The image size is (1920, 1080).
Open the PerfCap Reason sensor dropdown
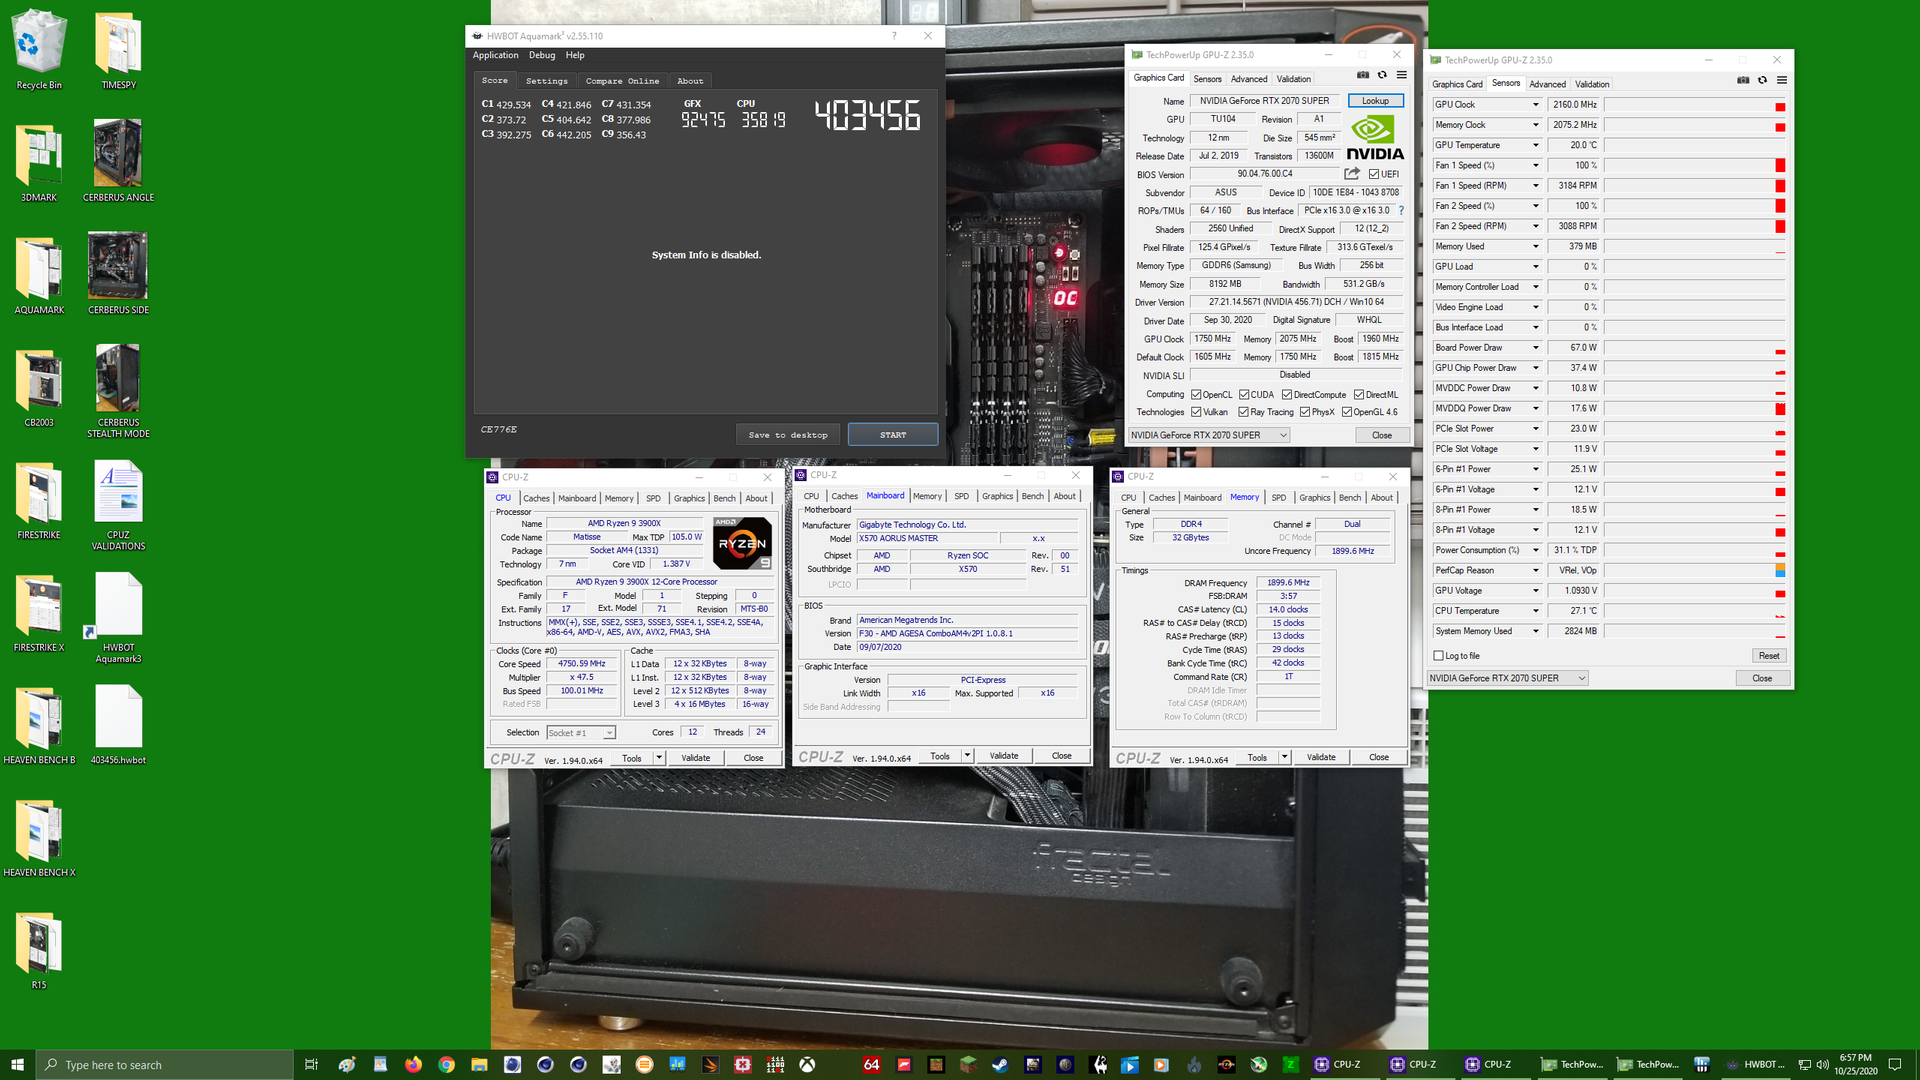[1536, 571]
